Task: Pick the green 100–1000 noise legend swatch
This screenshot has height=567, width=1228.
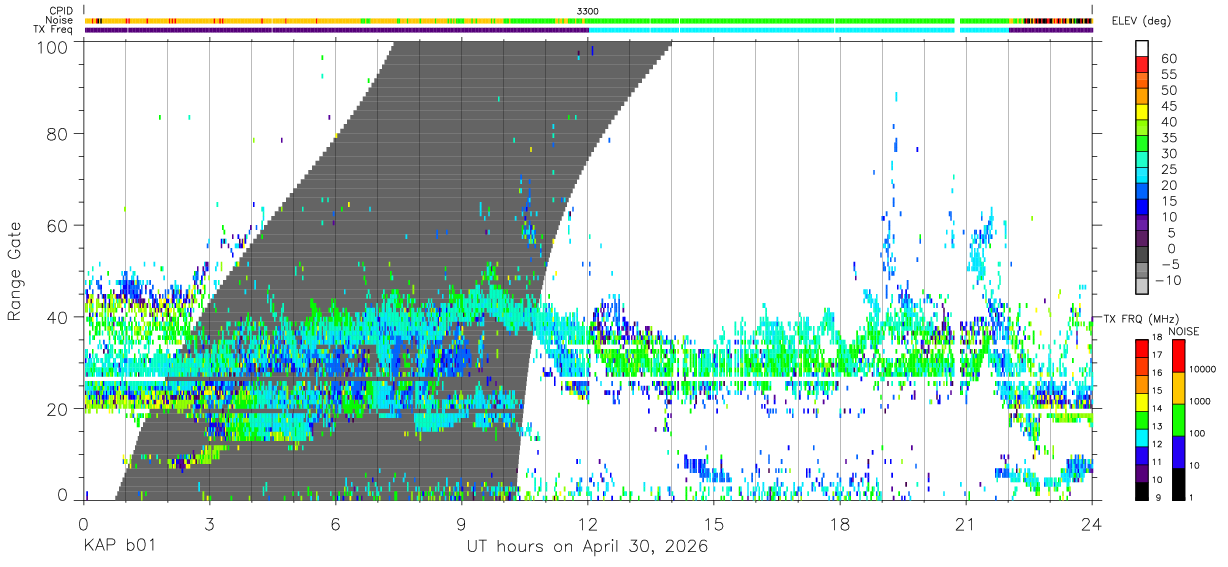Action: tap(1177, 419)
